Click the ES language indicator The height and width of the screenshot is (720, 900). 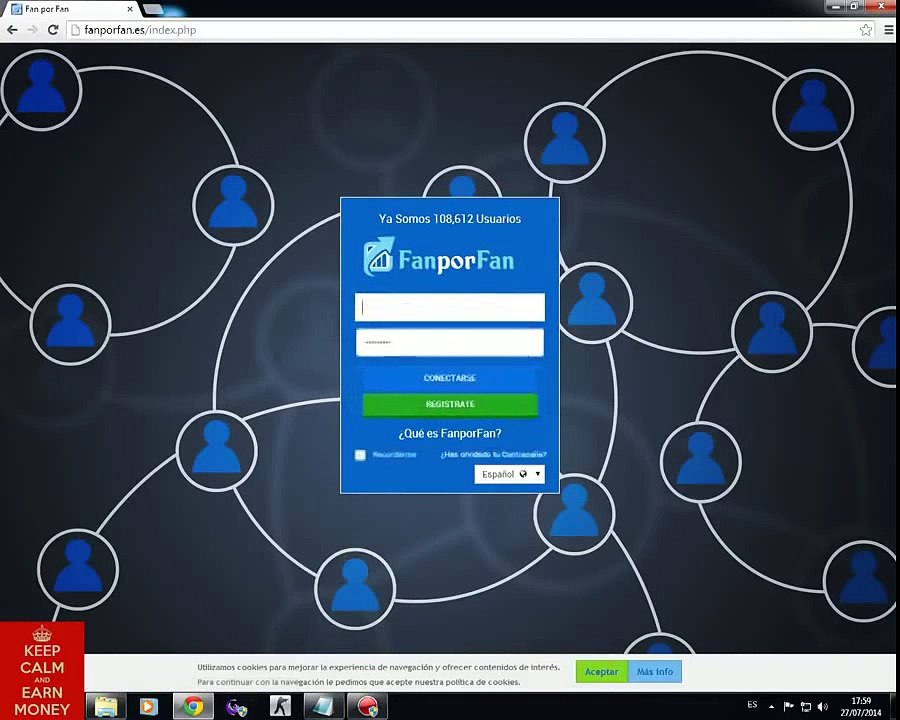752,704
